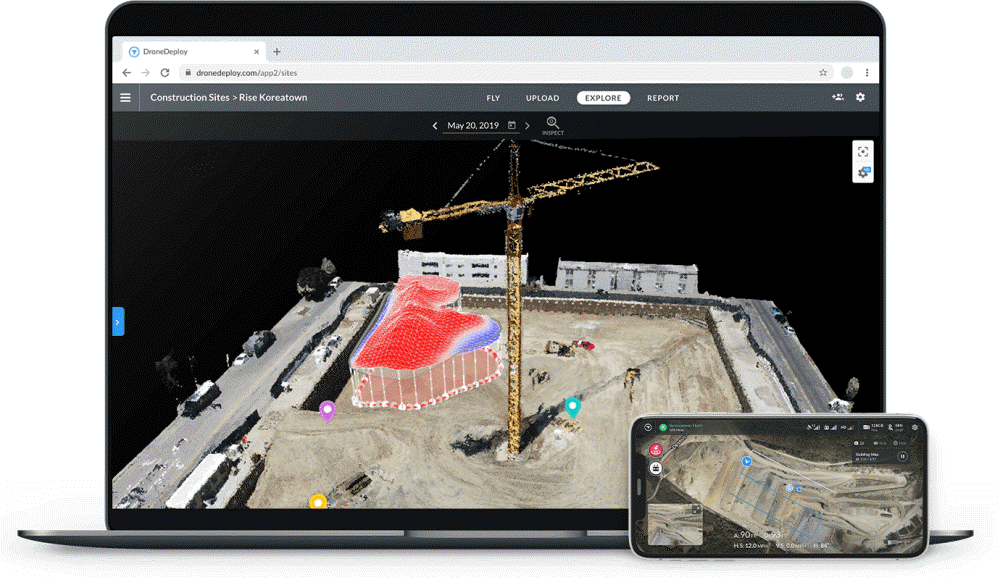Open the 3D view settings gear icon
Viewport: 1000px width, 577px height.
click(863, 172)
